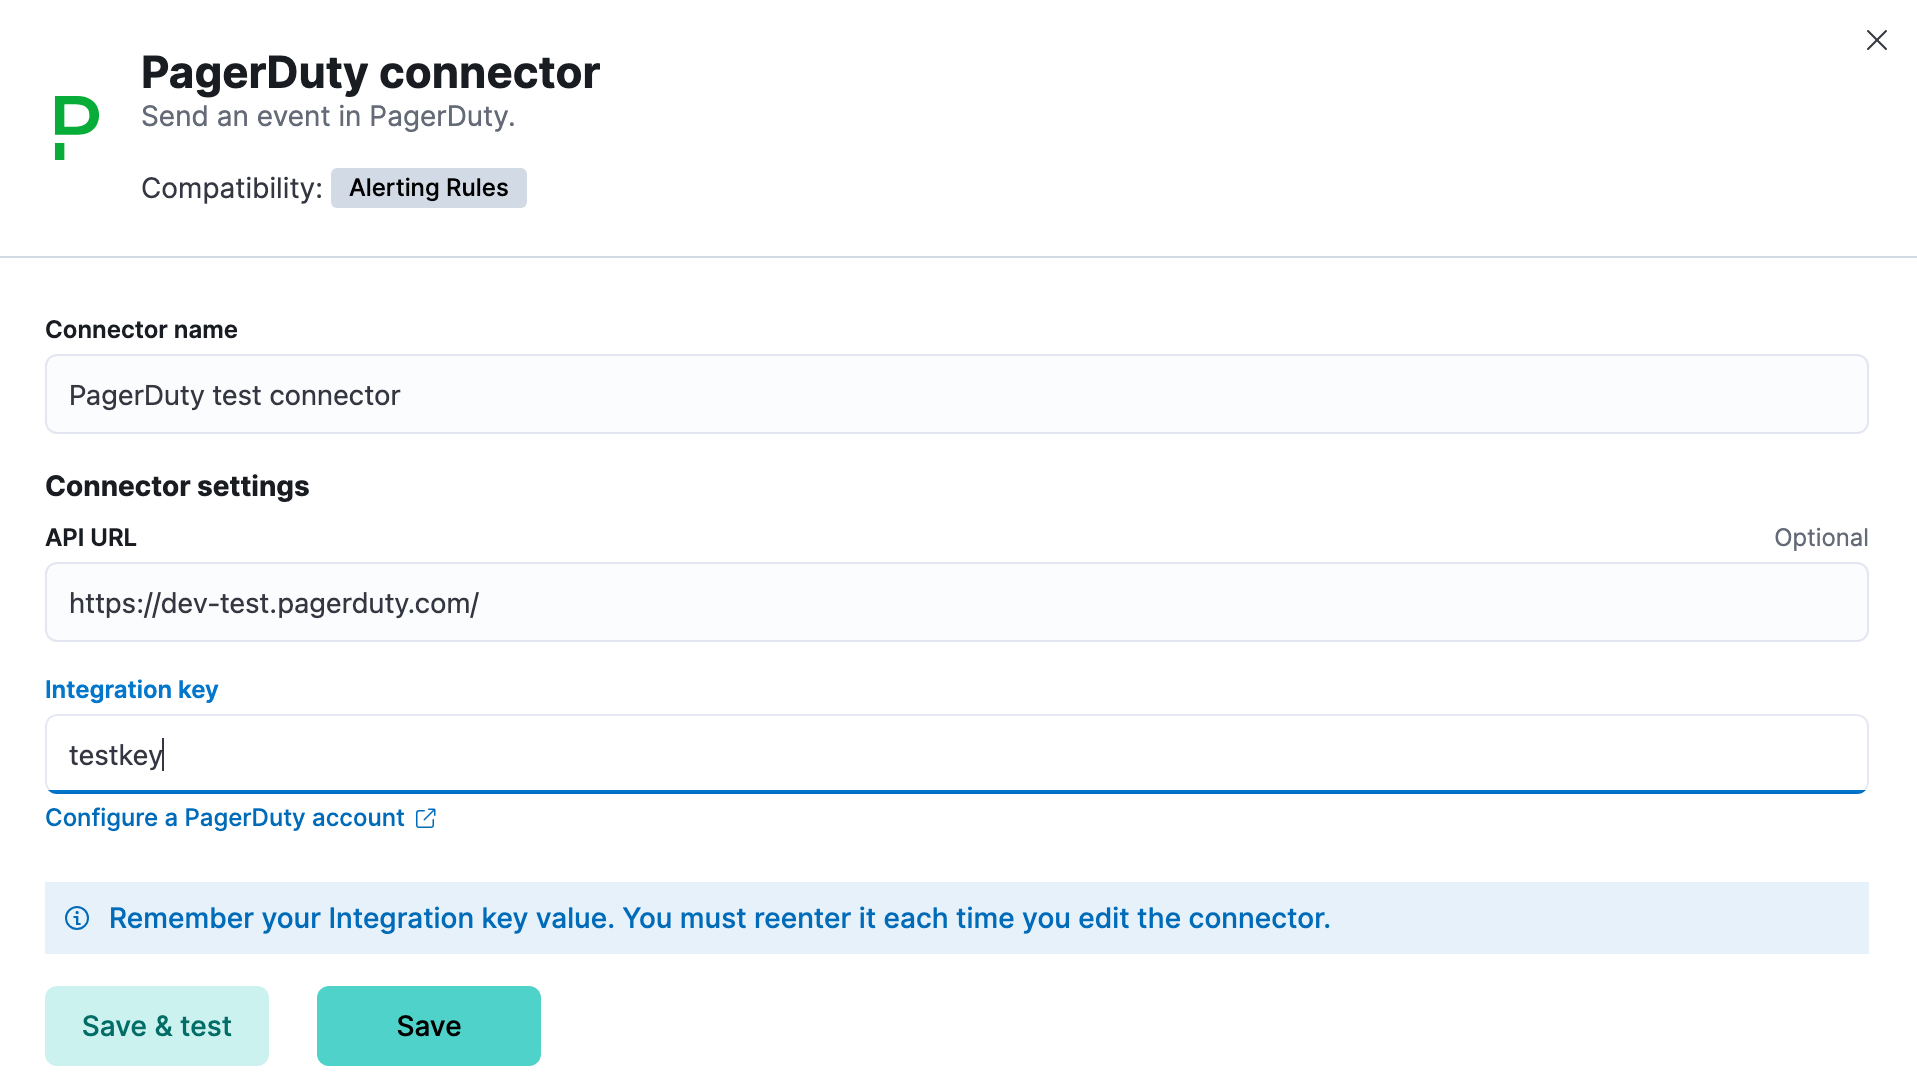
Task: Click inside the API URL field
Action: (x=956, y=602)
